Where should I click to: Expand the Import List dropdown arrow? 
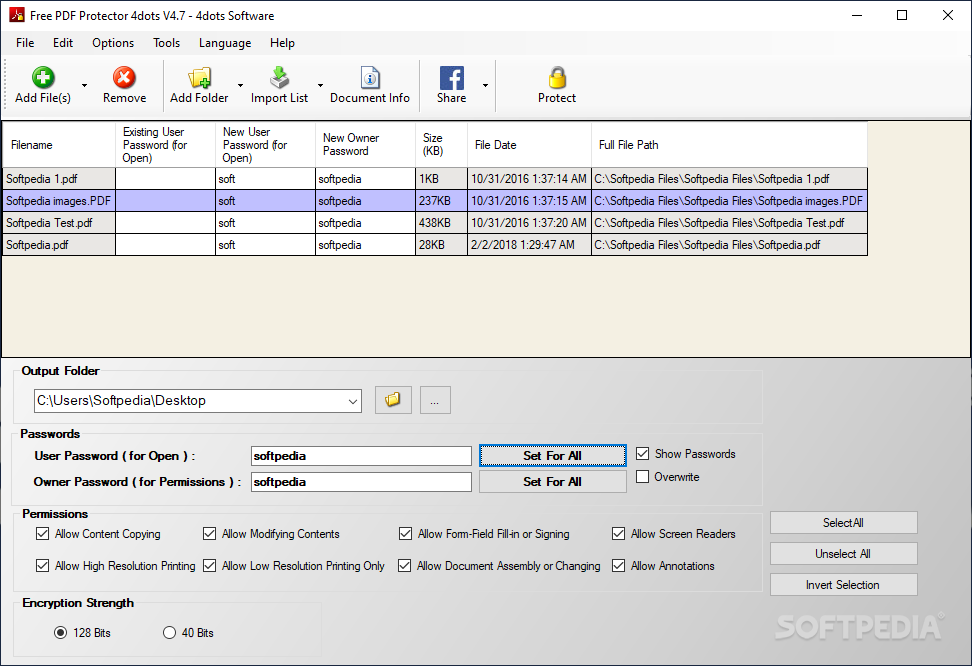coord(320,86)
